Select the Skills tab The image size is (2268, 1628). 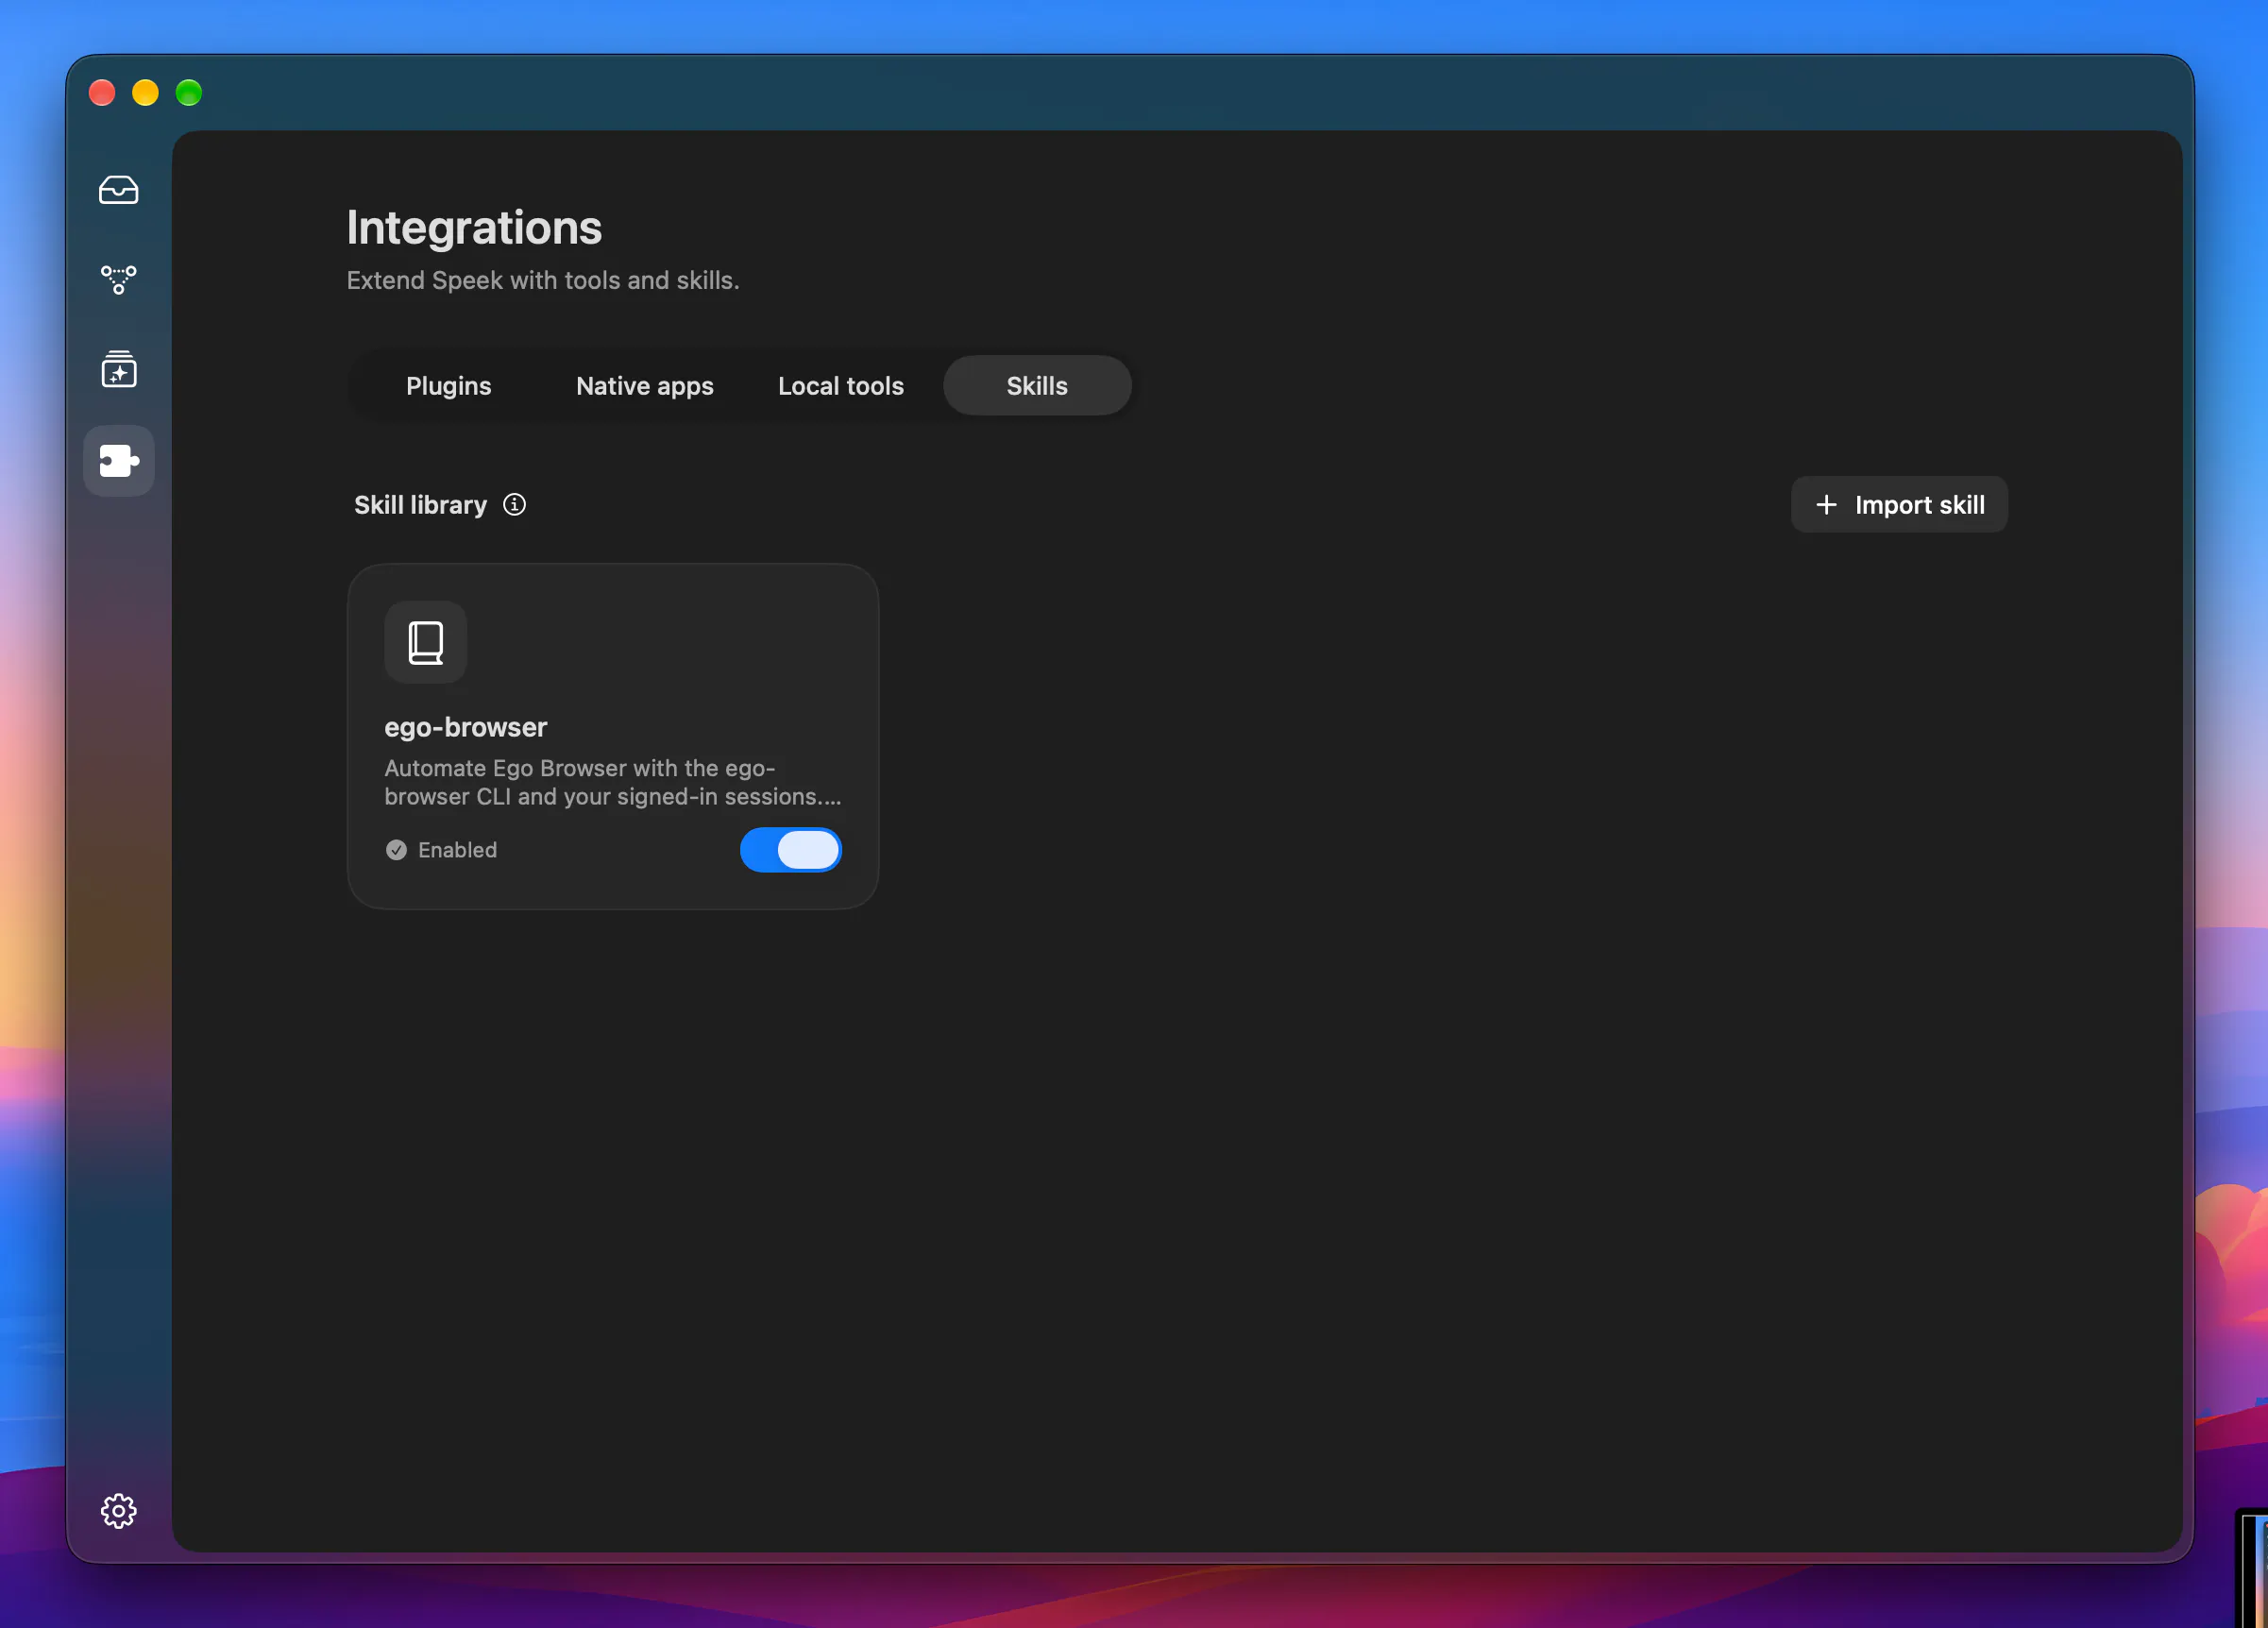tap(1037, 386)
